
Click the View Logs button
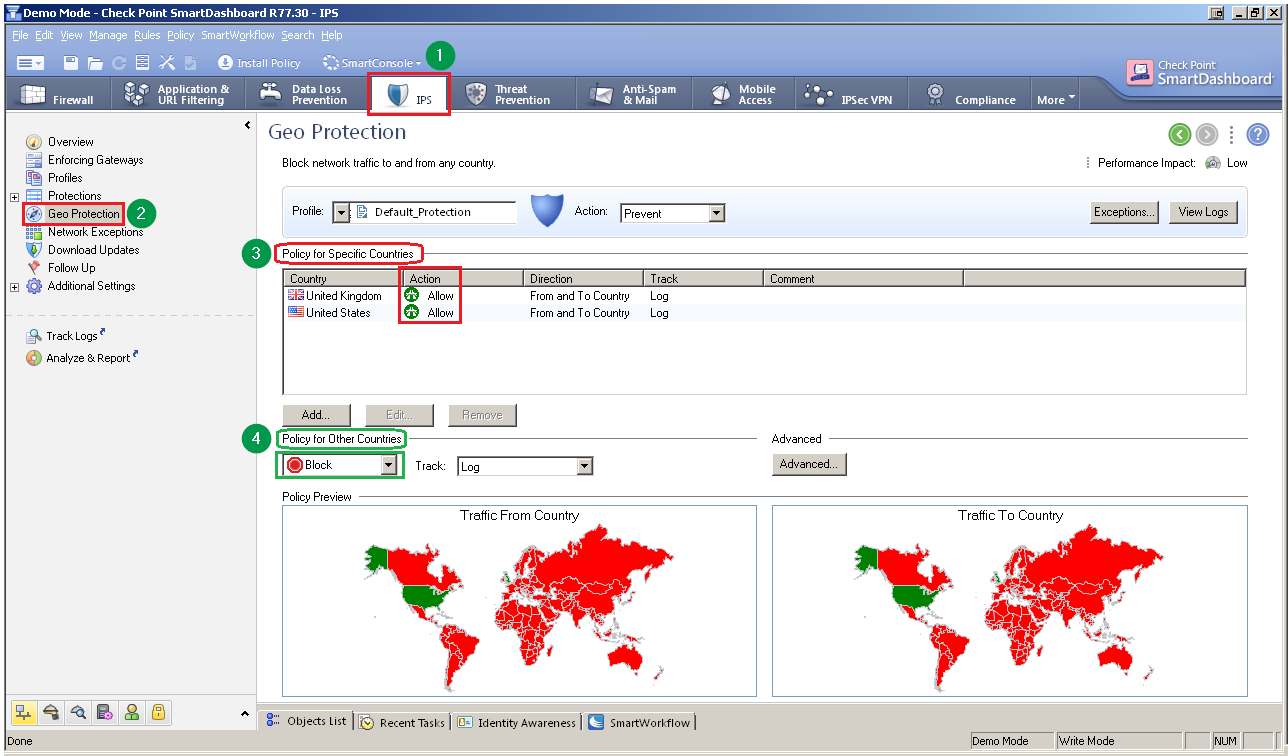(1204, 212)
